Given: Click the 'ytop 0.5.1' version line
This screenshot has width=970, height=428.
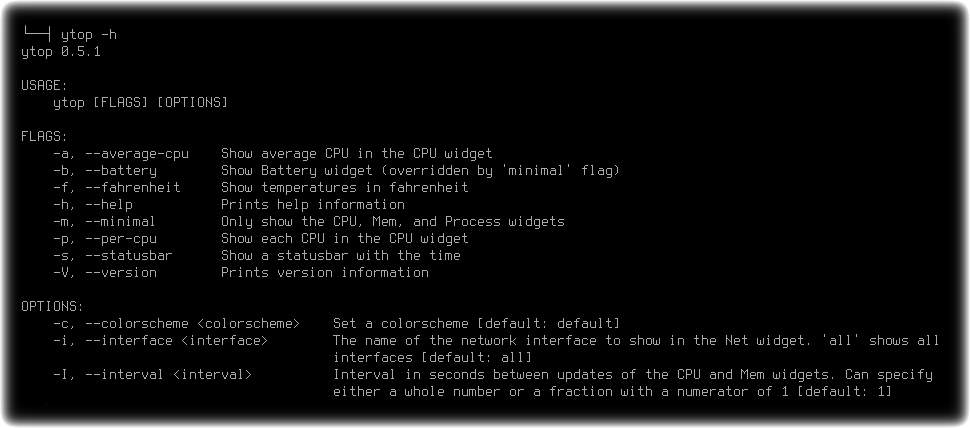Looking at the screenshot, I should (61, 52).
